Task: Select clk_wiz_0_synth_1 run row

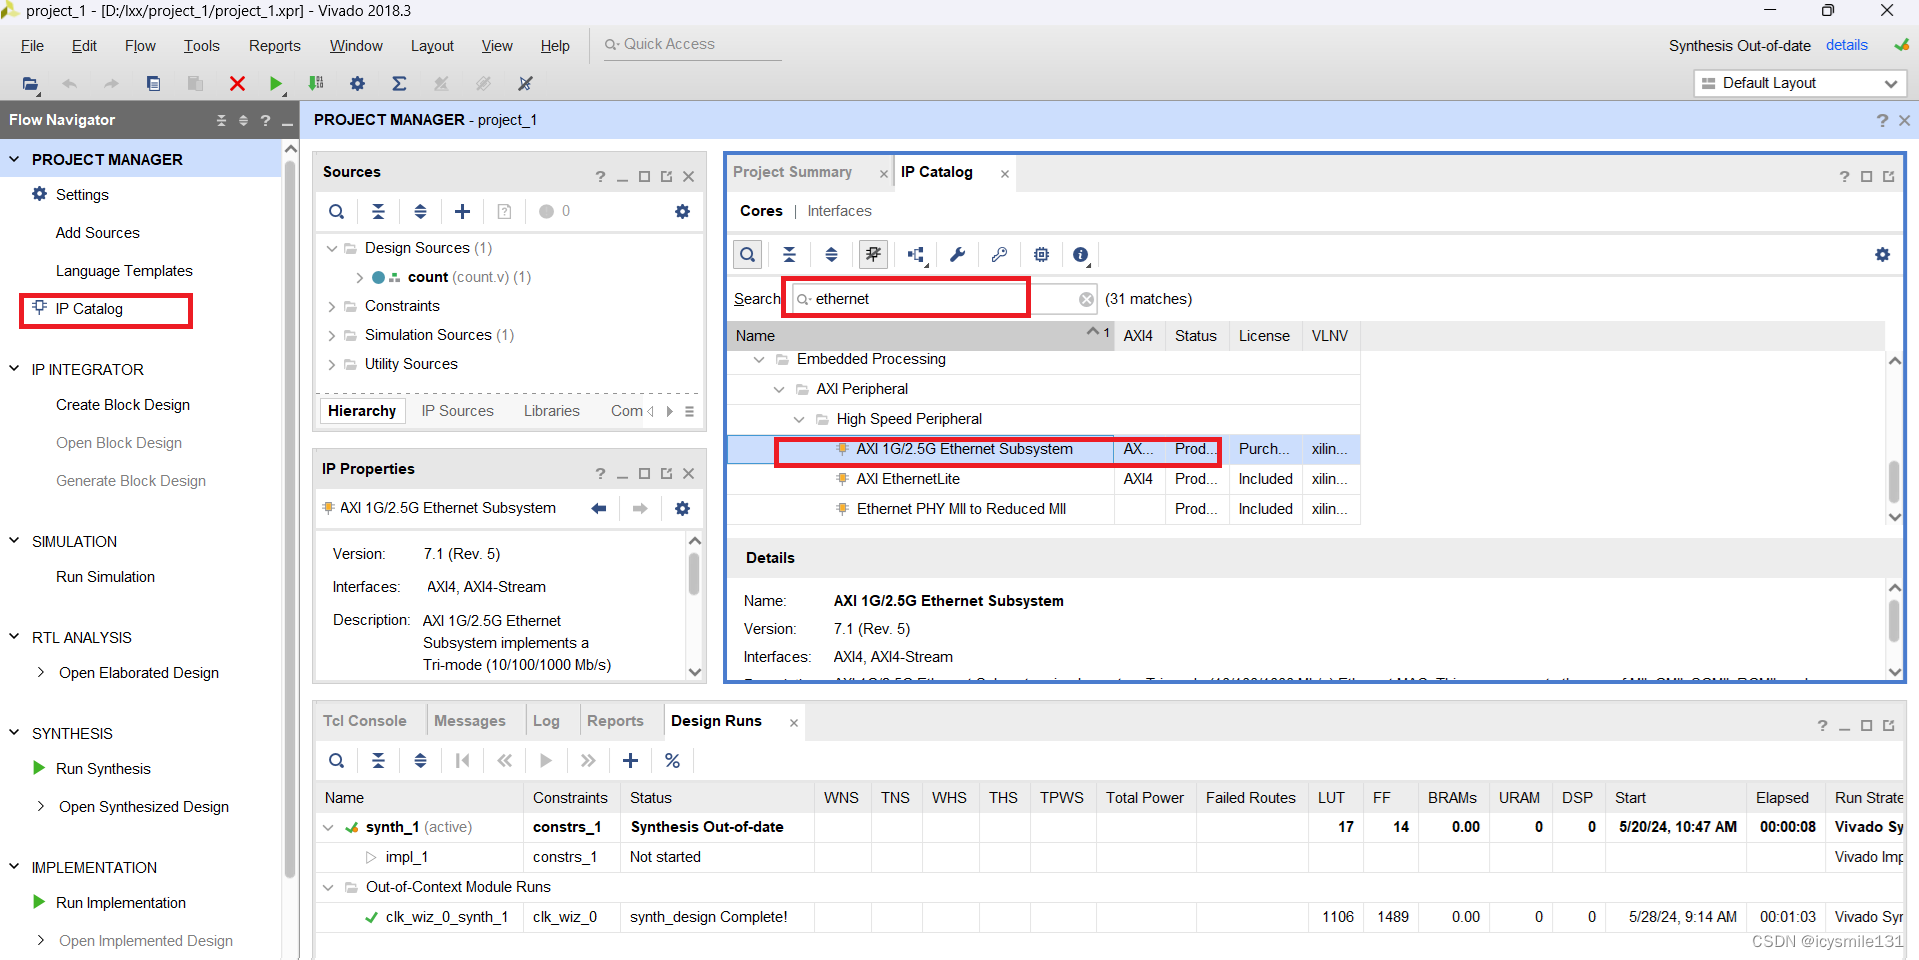Action: [x=1110, y=917]
